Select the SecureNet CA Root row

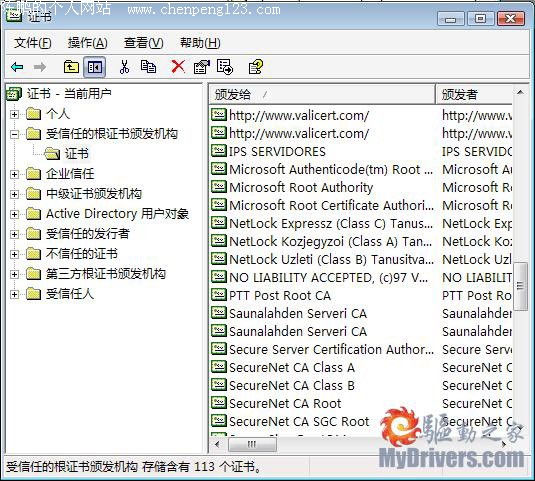pyautogui.click(x=361, y=404)
